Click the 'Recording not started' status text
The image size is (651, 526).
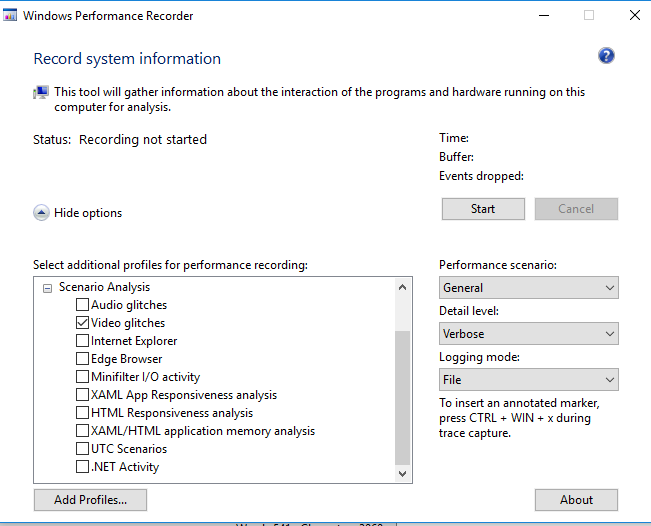coord(143,139)
